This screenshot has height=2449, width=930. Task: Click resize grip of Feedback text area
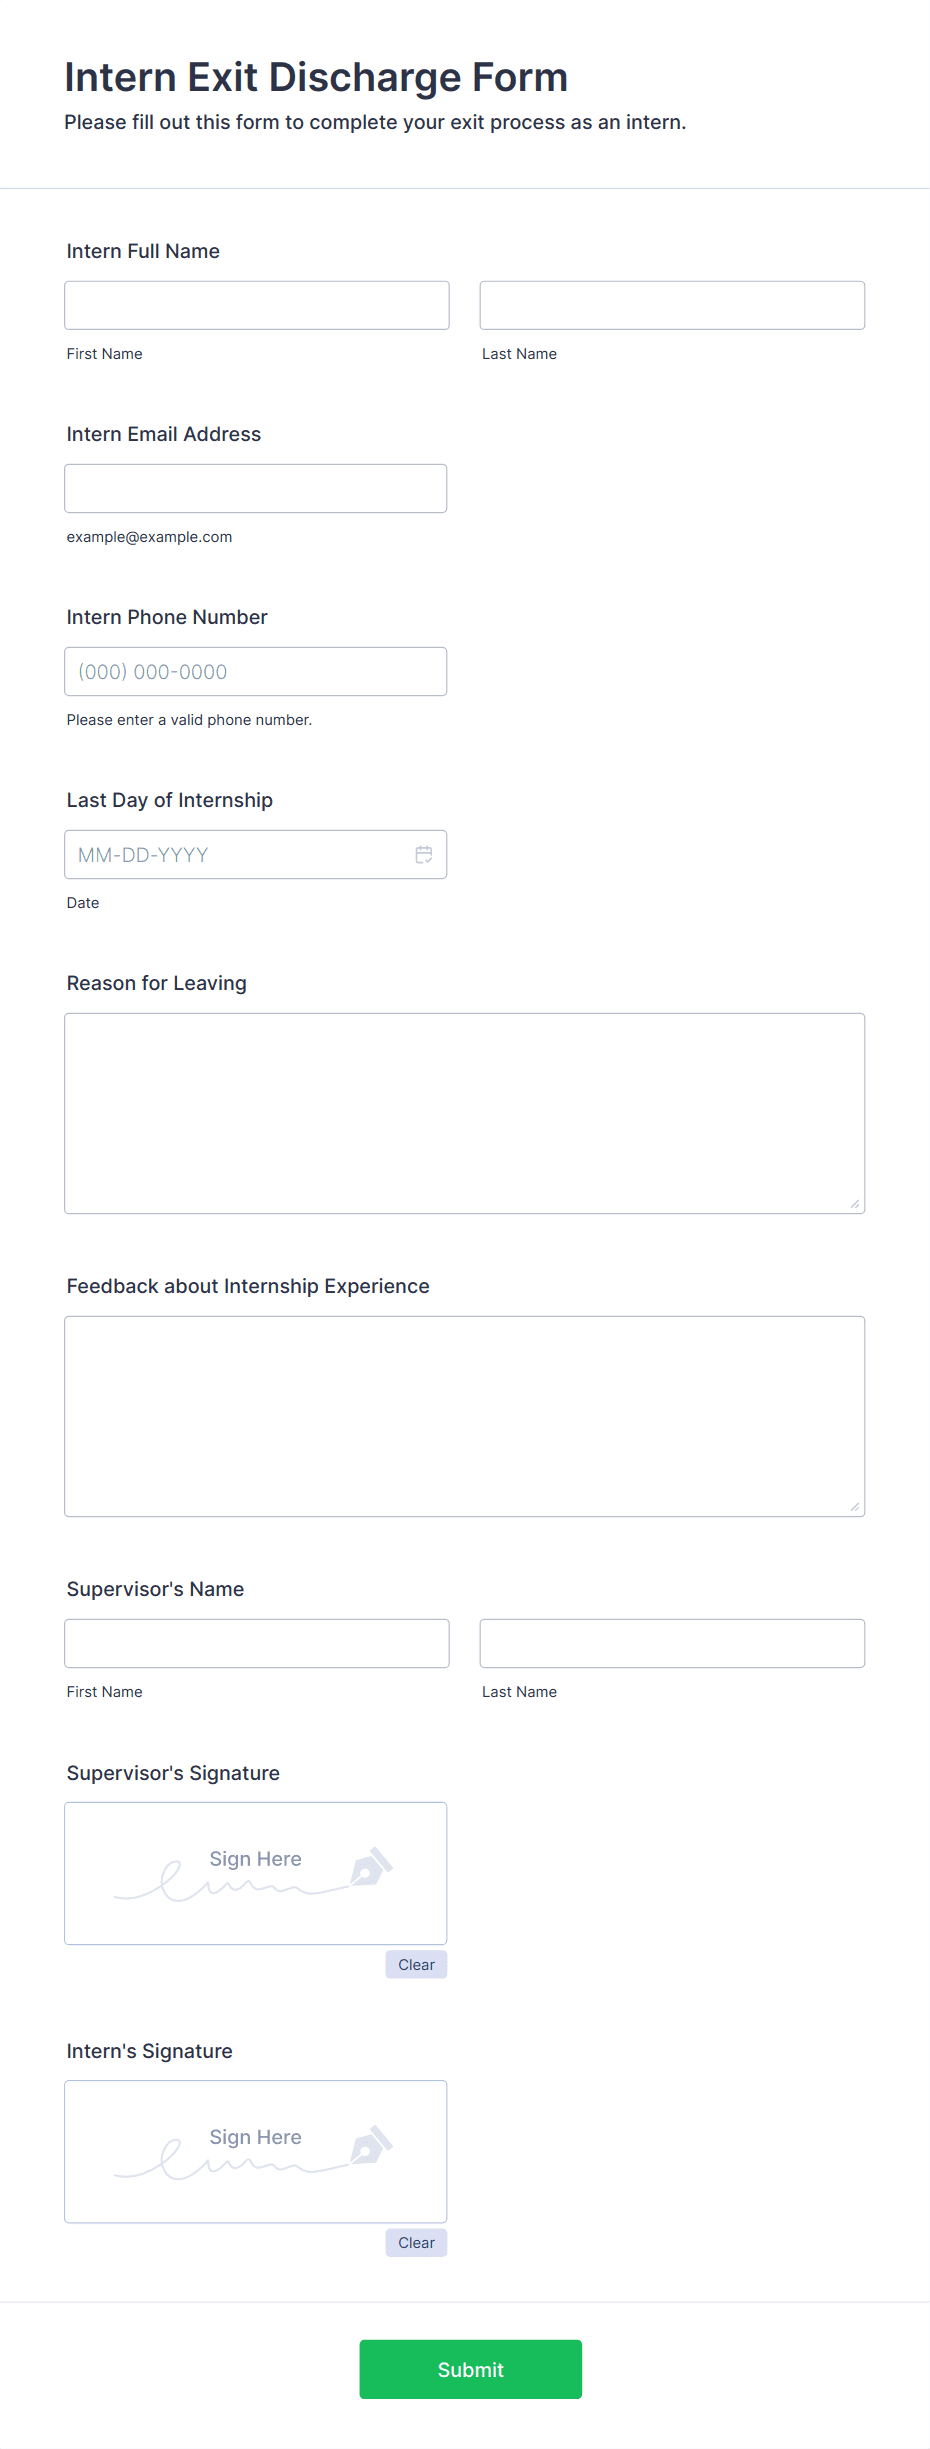(x=855, y=1507)
